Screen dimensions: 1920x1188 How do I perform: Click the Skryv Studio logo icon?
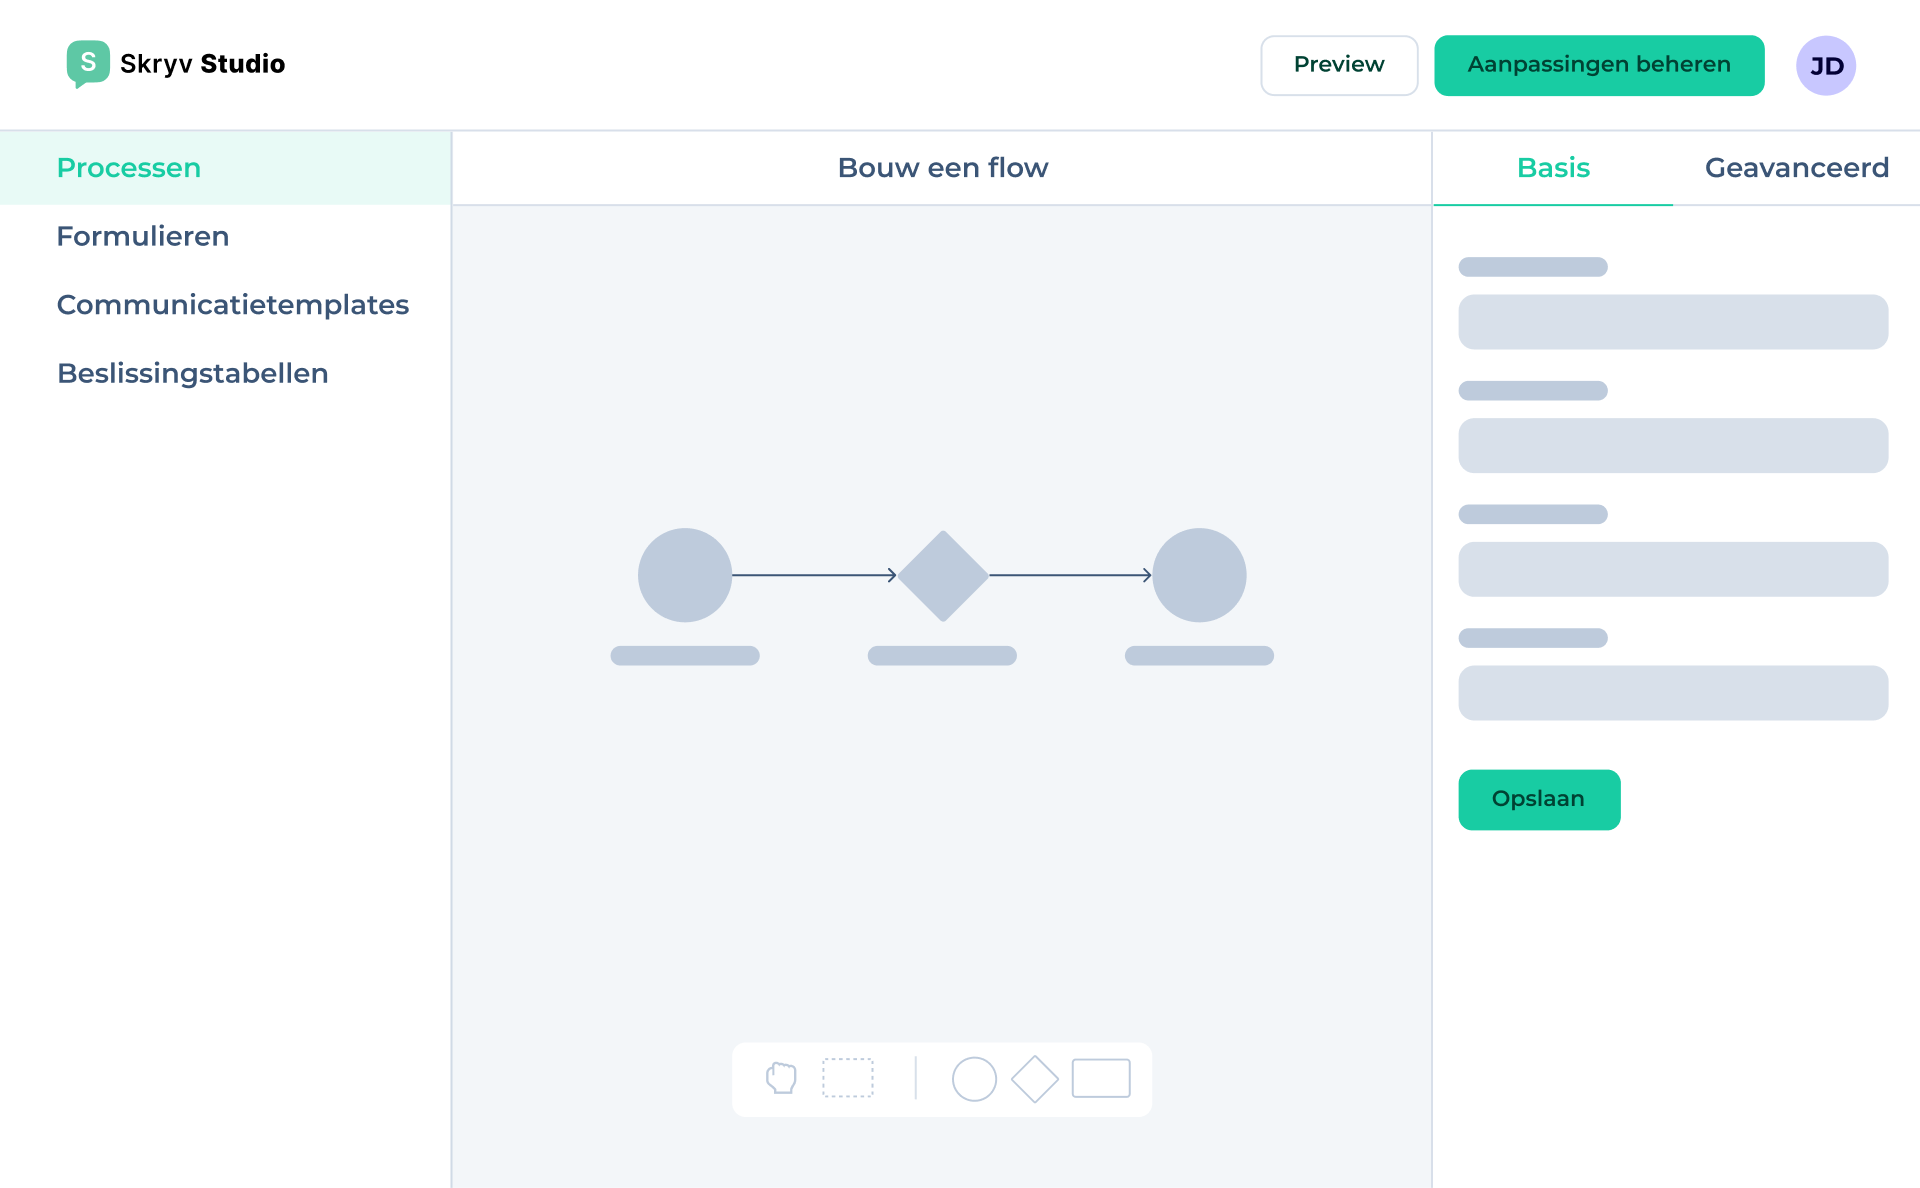(x=88, y=63)
